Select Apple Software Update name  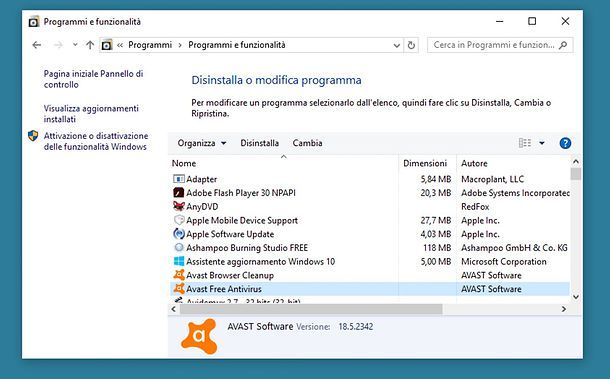230,234
